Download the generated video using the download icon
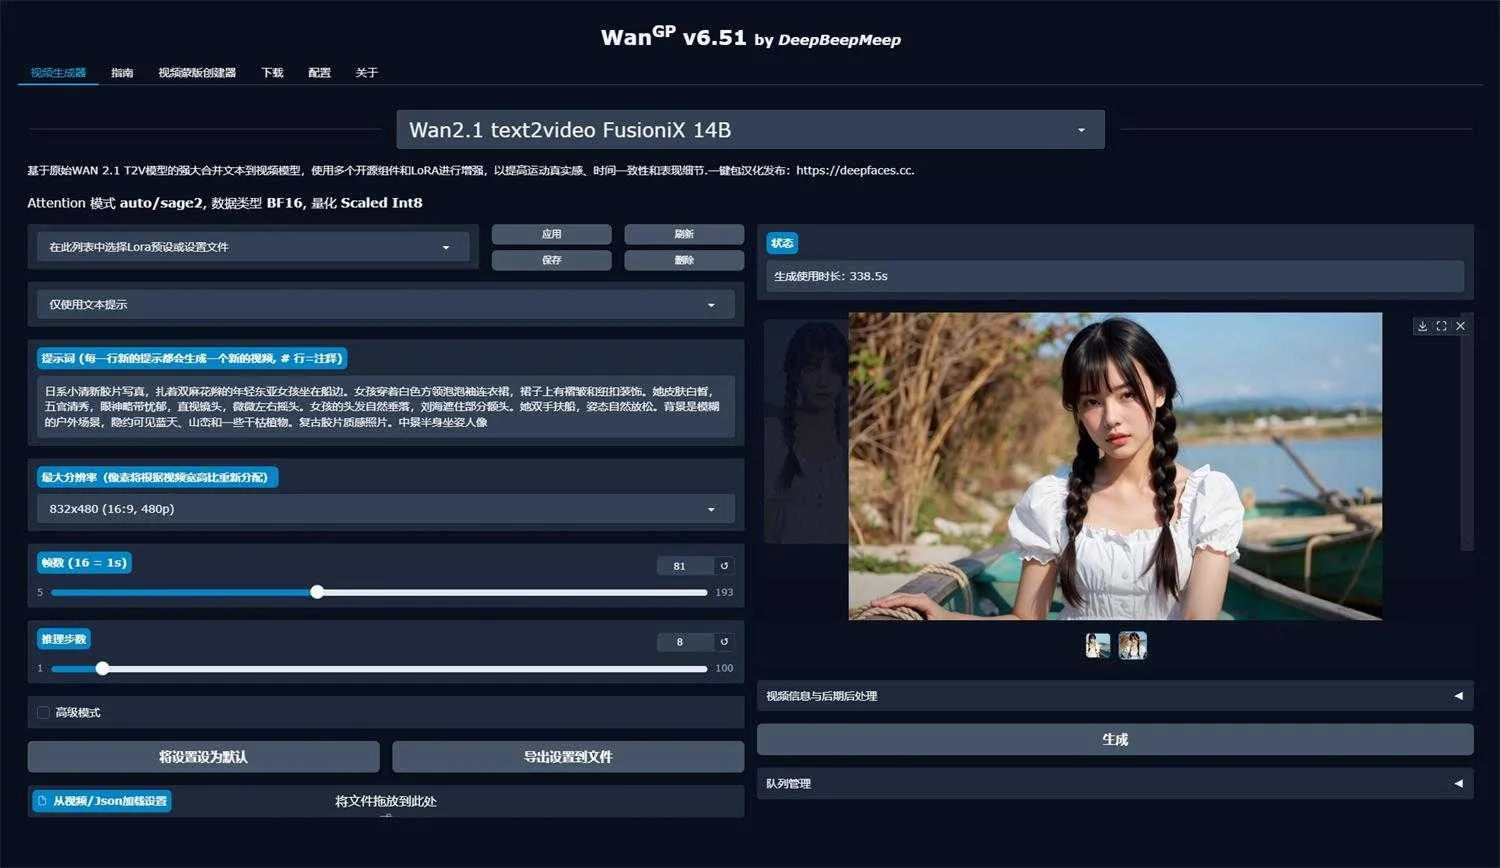 pos(1422,326)
